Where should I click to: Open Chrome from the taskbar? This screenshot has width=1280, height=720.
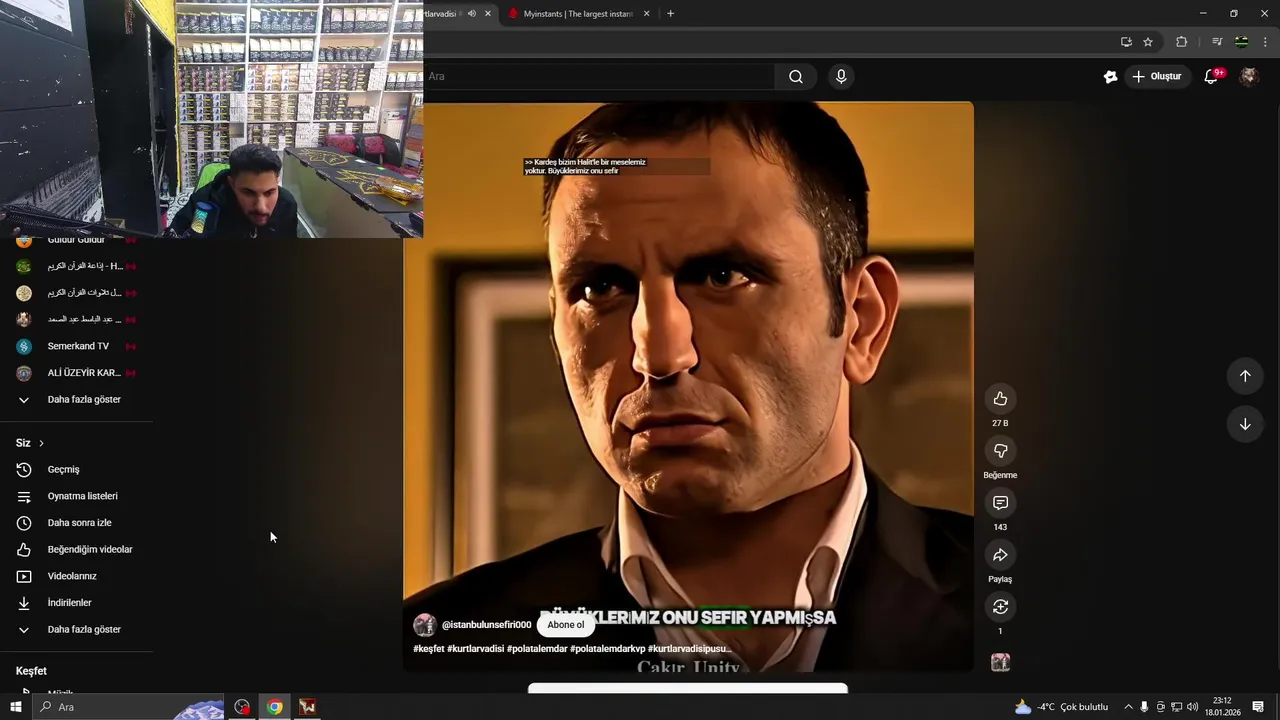274,707
